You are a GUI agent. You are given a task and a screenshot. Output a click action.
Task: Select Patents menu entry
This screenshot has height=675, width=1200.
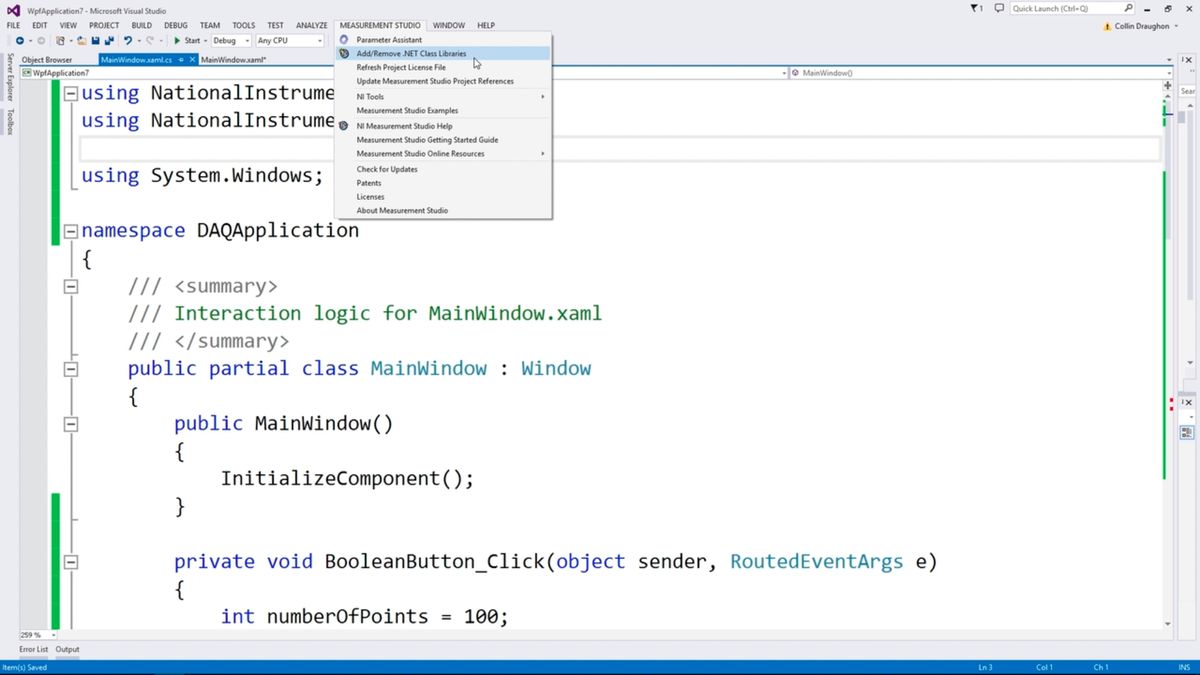click(x=444, y=183)
